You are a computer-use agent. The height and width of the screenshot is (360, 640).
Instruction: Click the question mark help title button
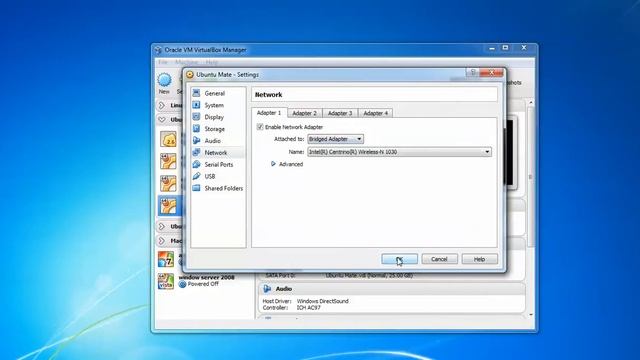(x=473, y=73)
